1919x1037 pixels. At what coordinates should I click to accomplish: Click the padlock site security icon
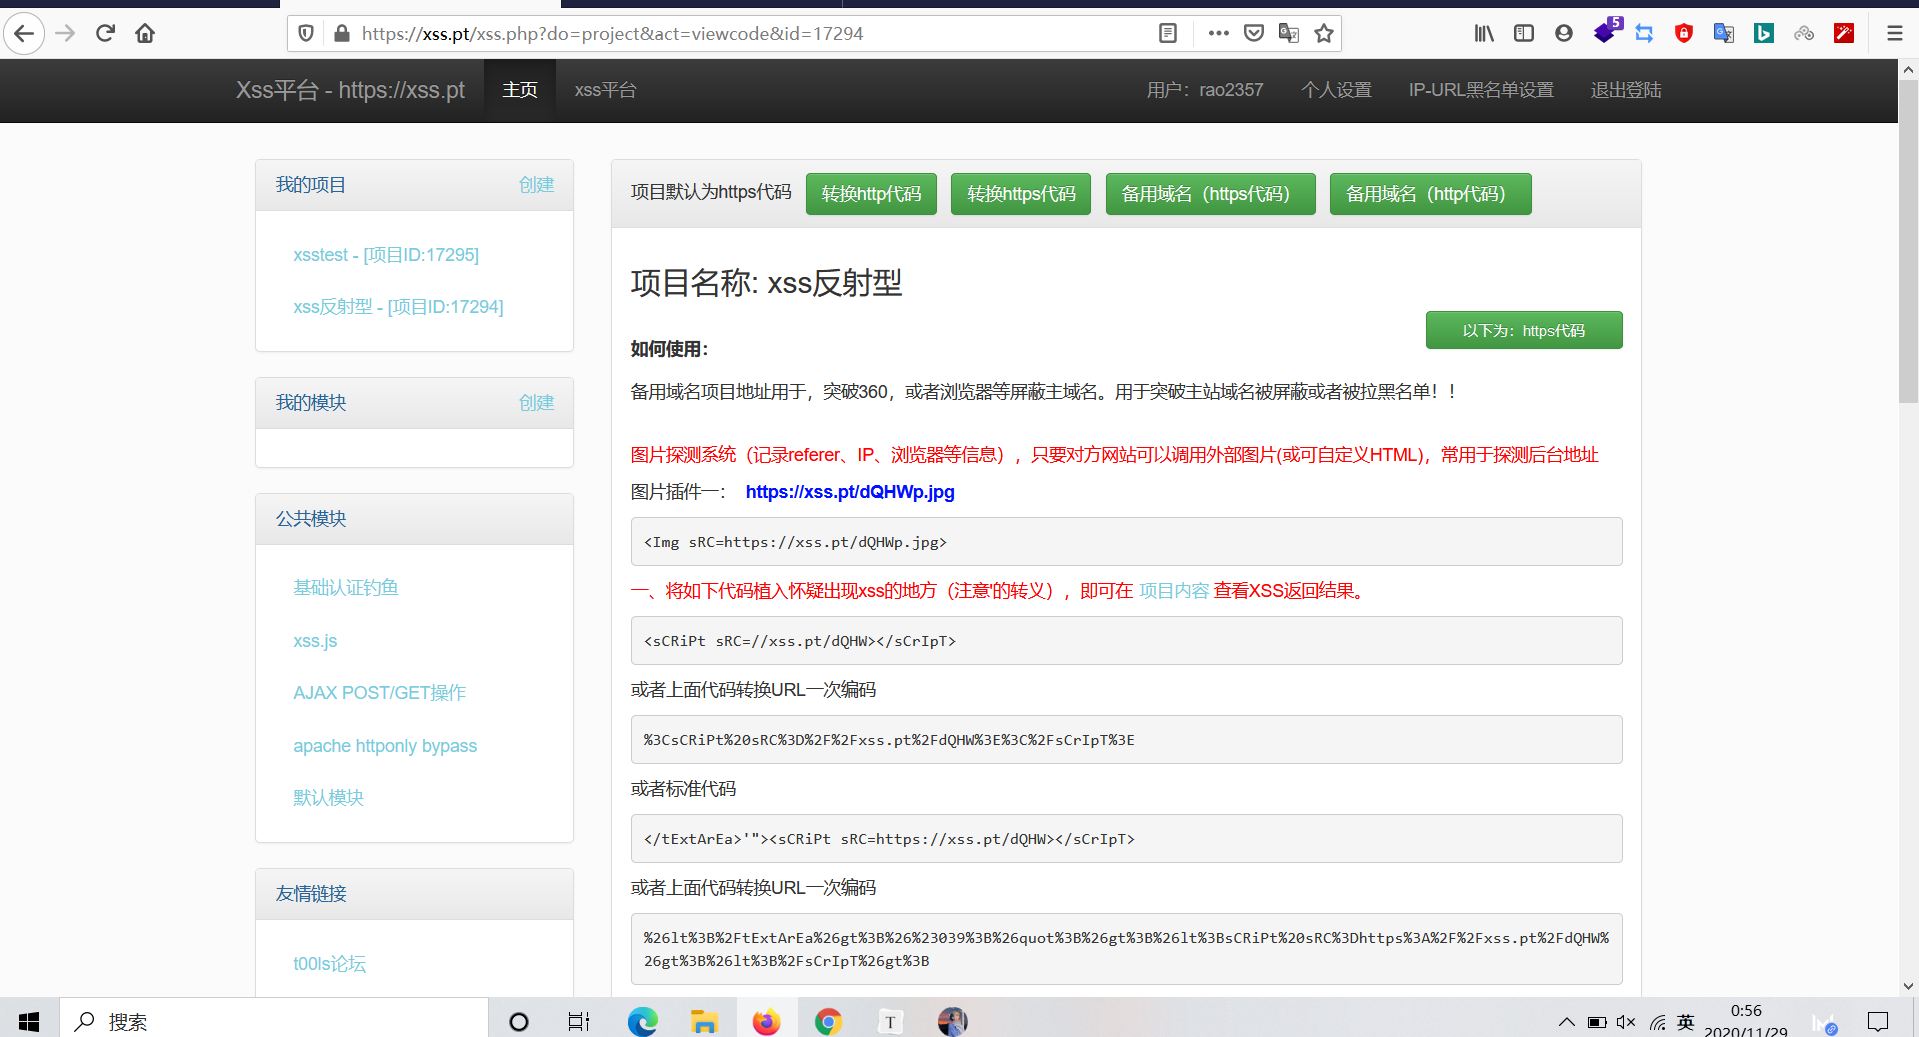click(x=342, y=34)
